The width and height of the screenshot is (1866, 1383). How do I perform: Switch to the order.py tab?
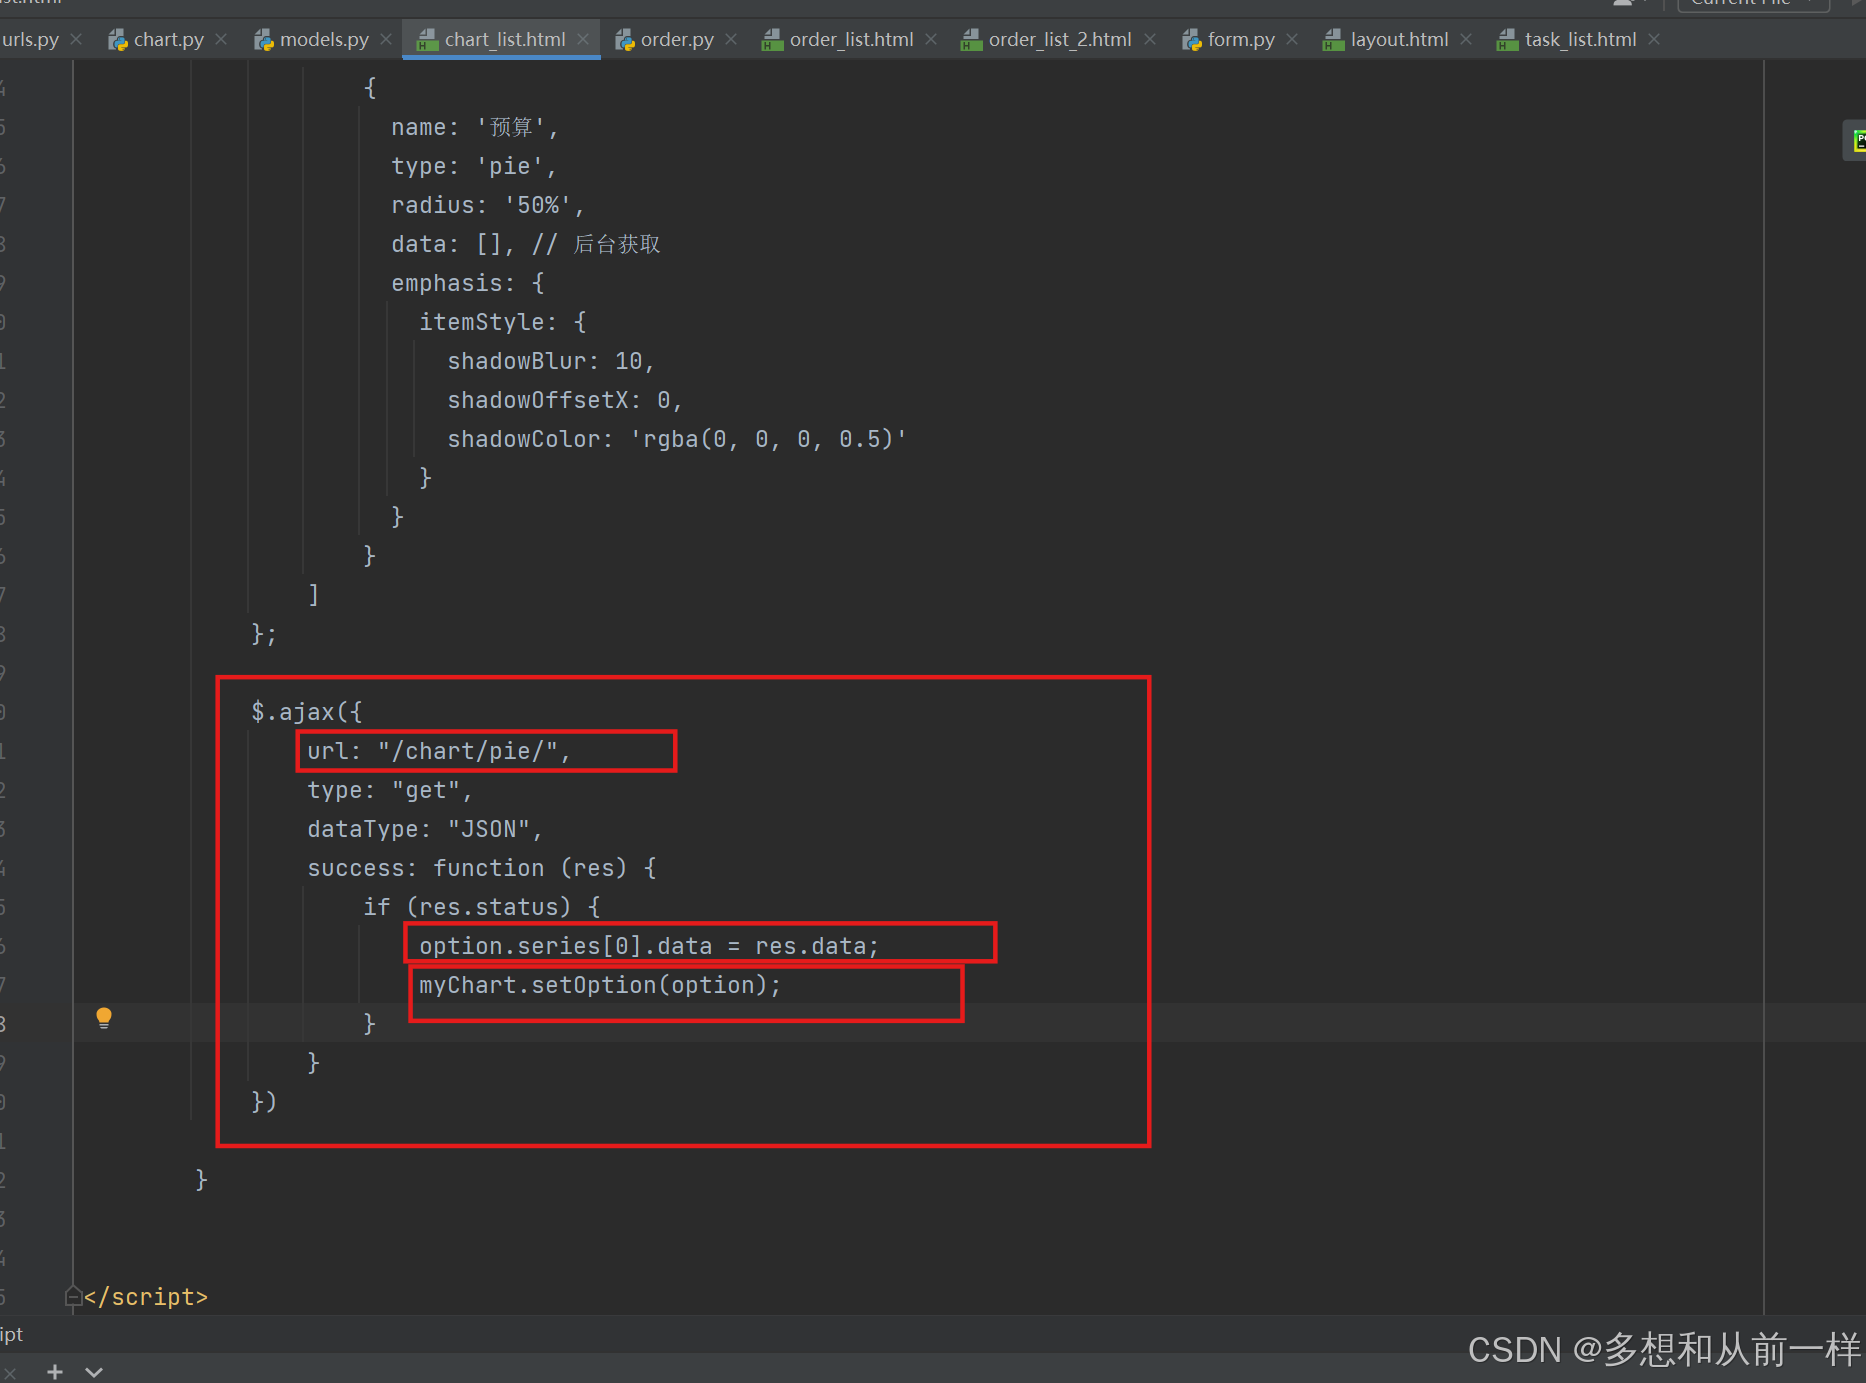(677, 39)
